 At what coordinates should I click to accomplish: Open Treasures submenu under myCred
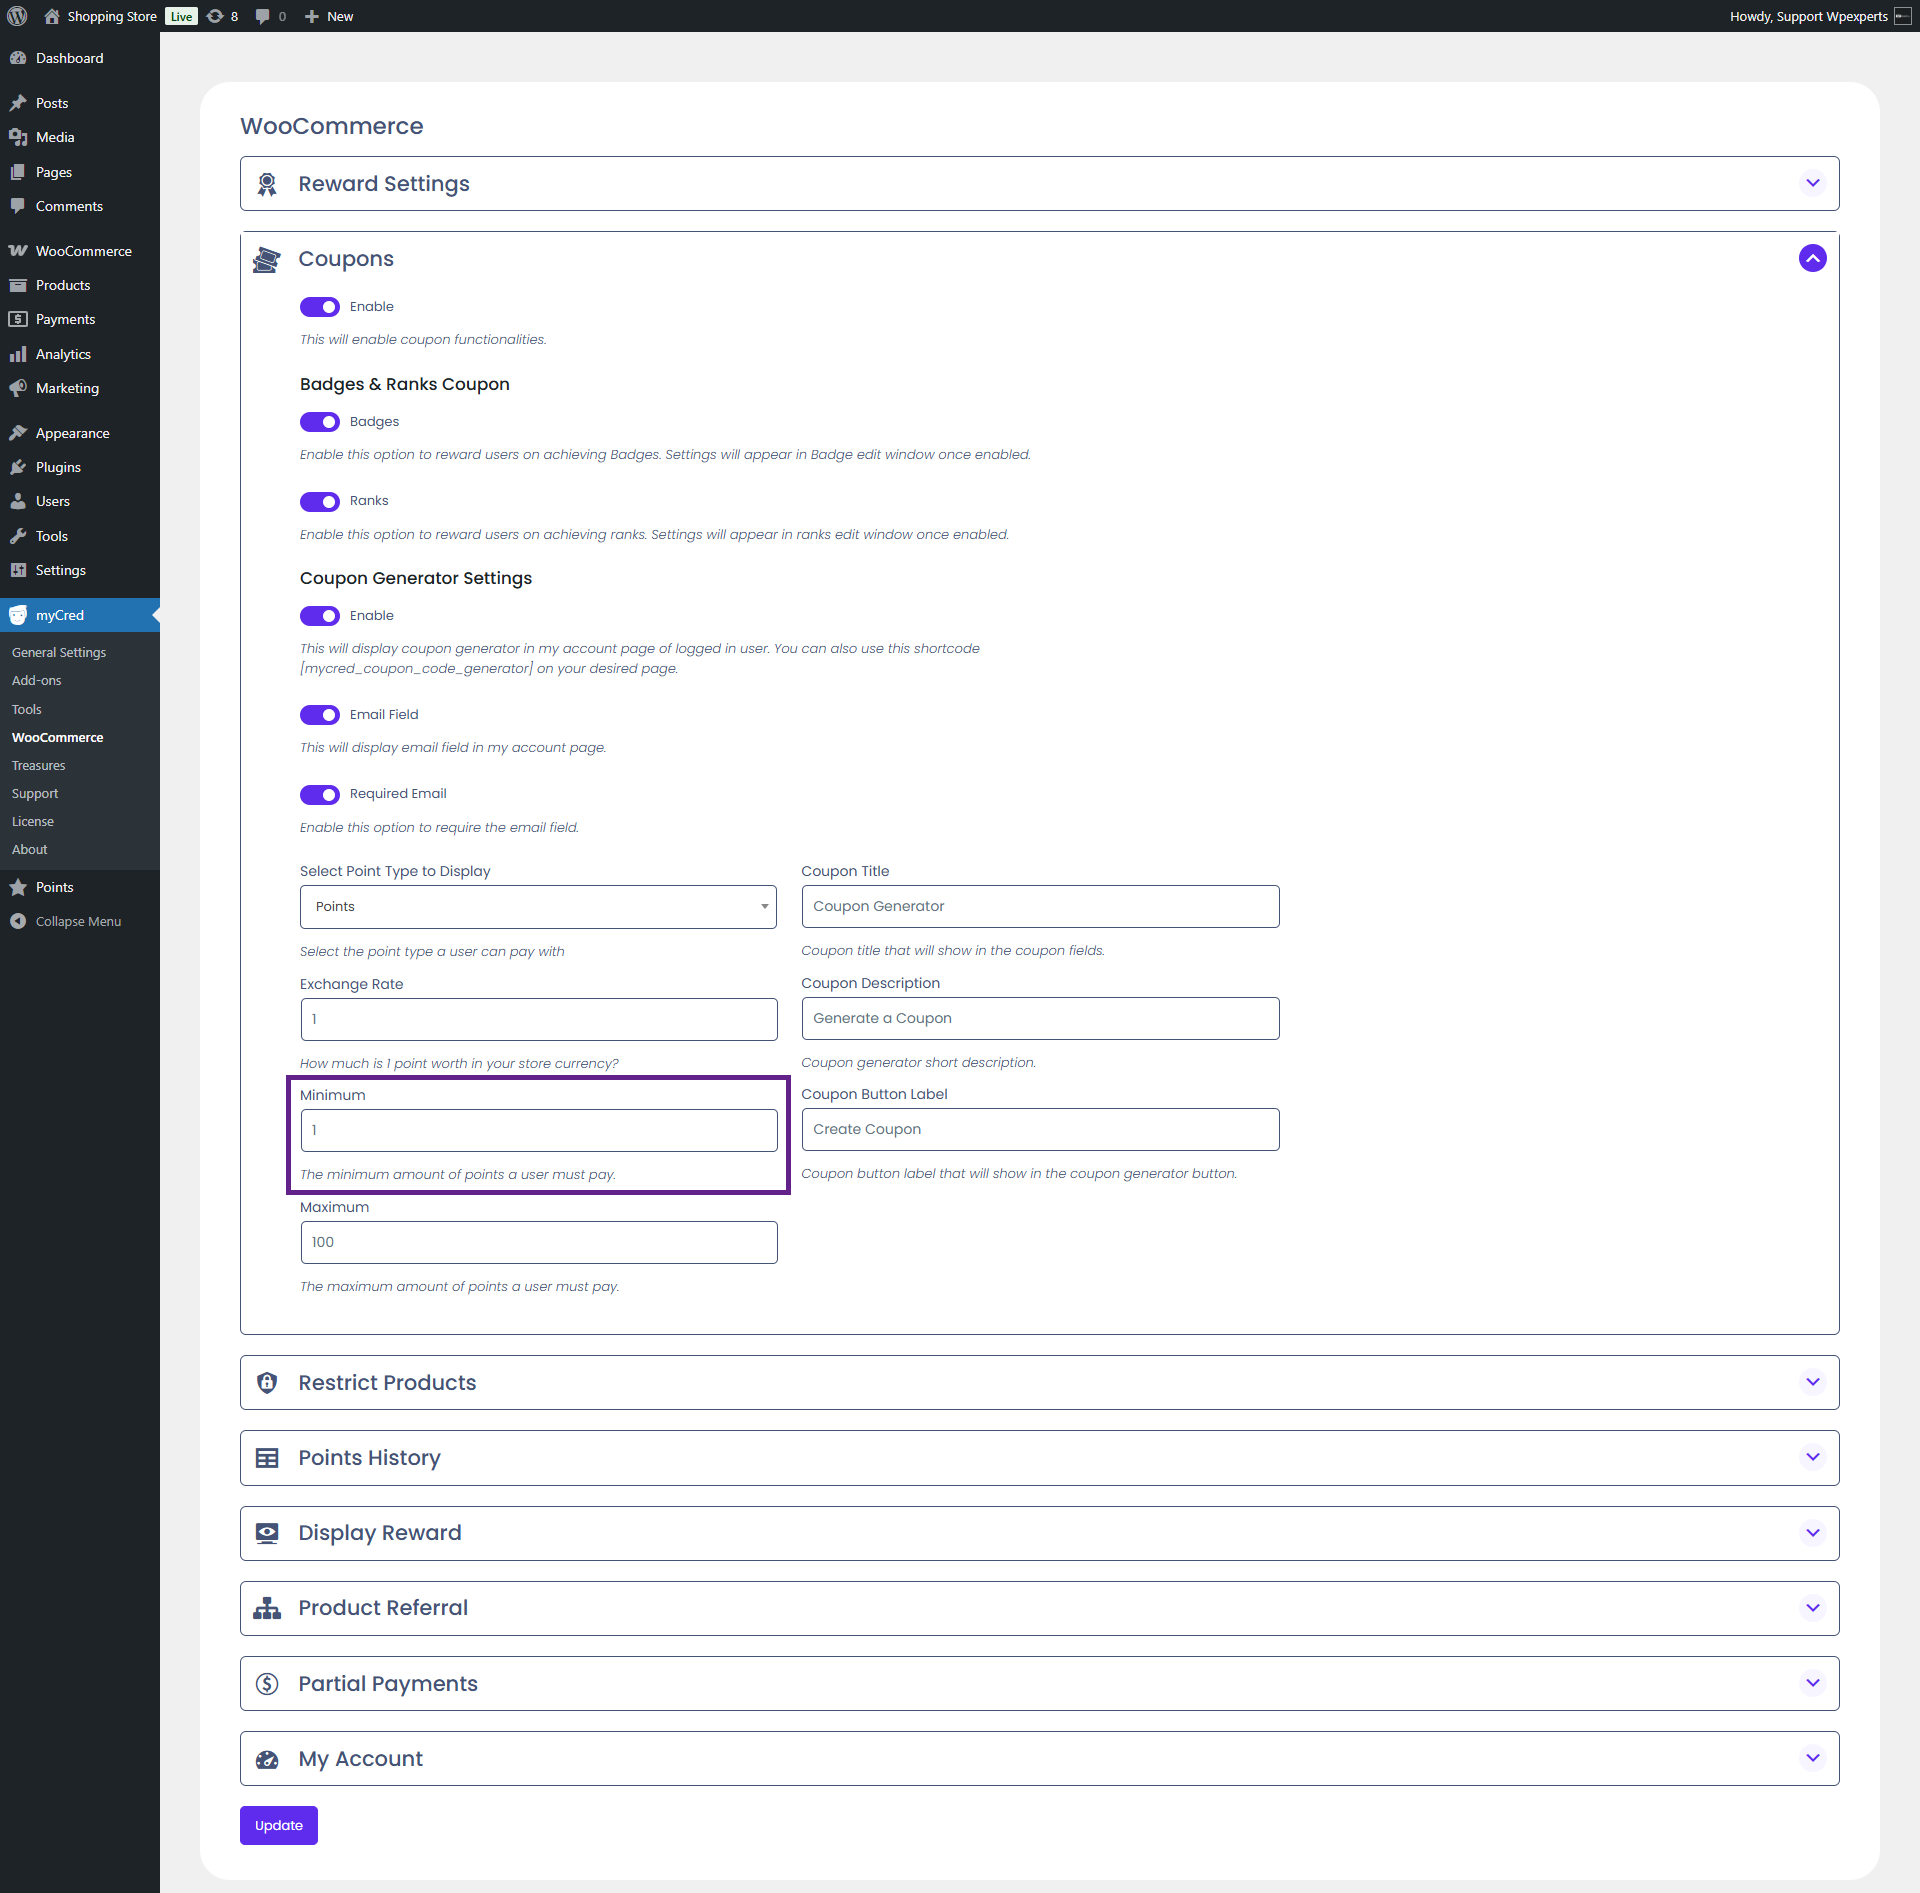(38, 765)
